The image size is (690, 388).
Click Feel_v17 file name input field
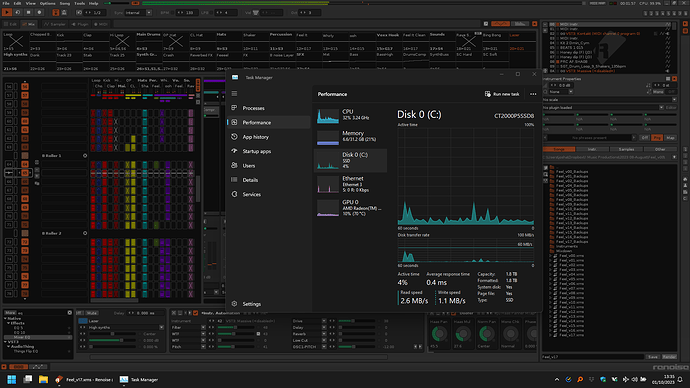point(593,357)
